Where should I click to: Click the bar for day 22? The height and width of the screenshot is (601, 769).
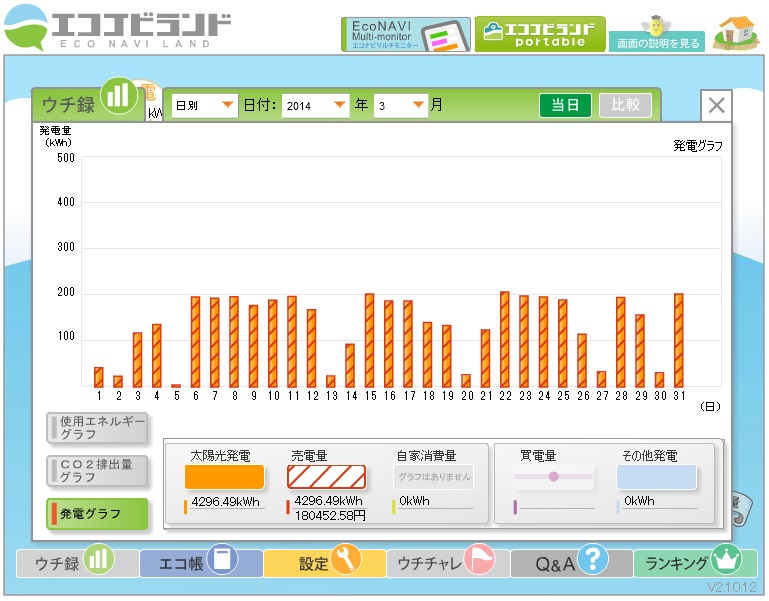coord(505,339)
